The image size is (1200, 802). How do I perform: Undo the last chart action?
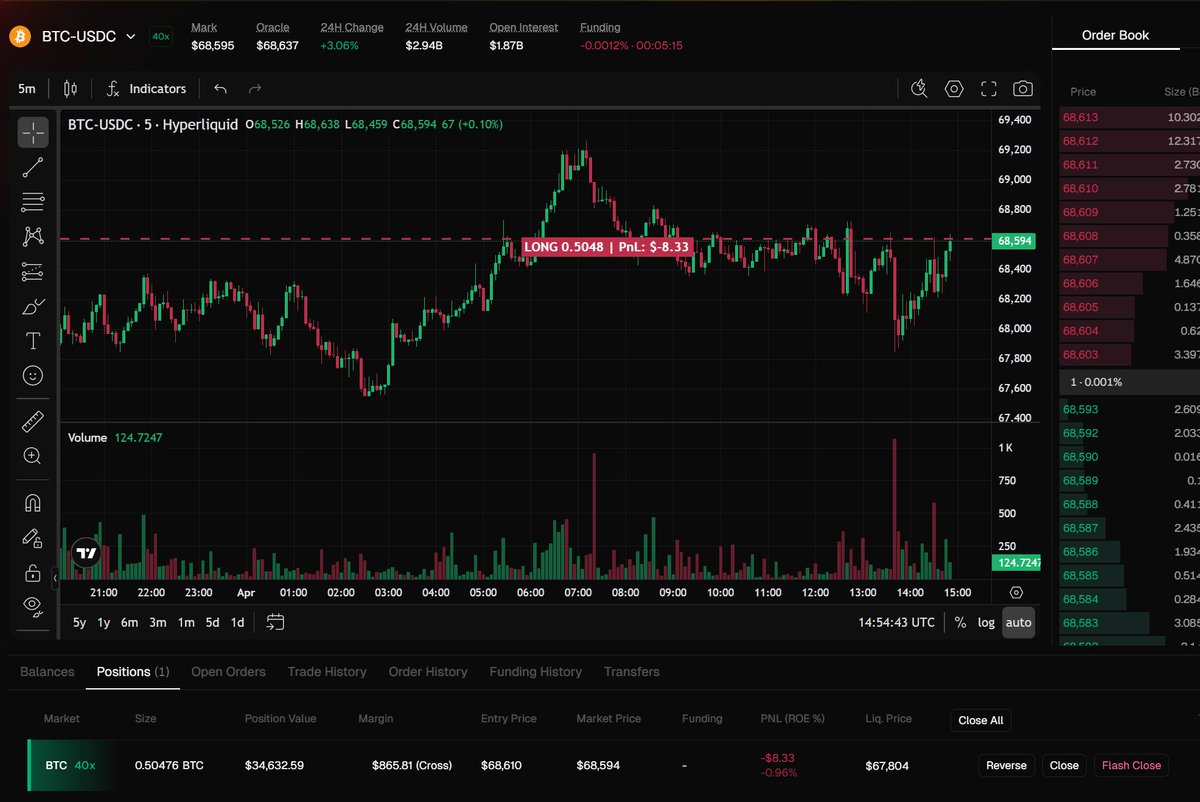221,89
